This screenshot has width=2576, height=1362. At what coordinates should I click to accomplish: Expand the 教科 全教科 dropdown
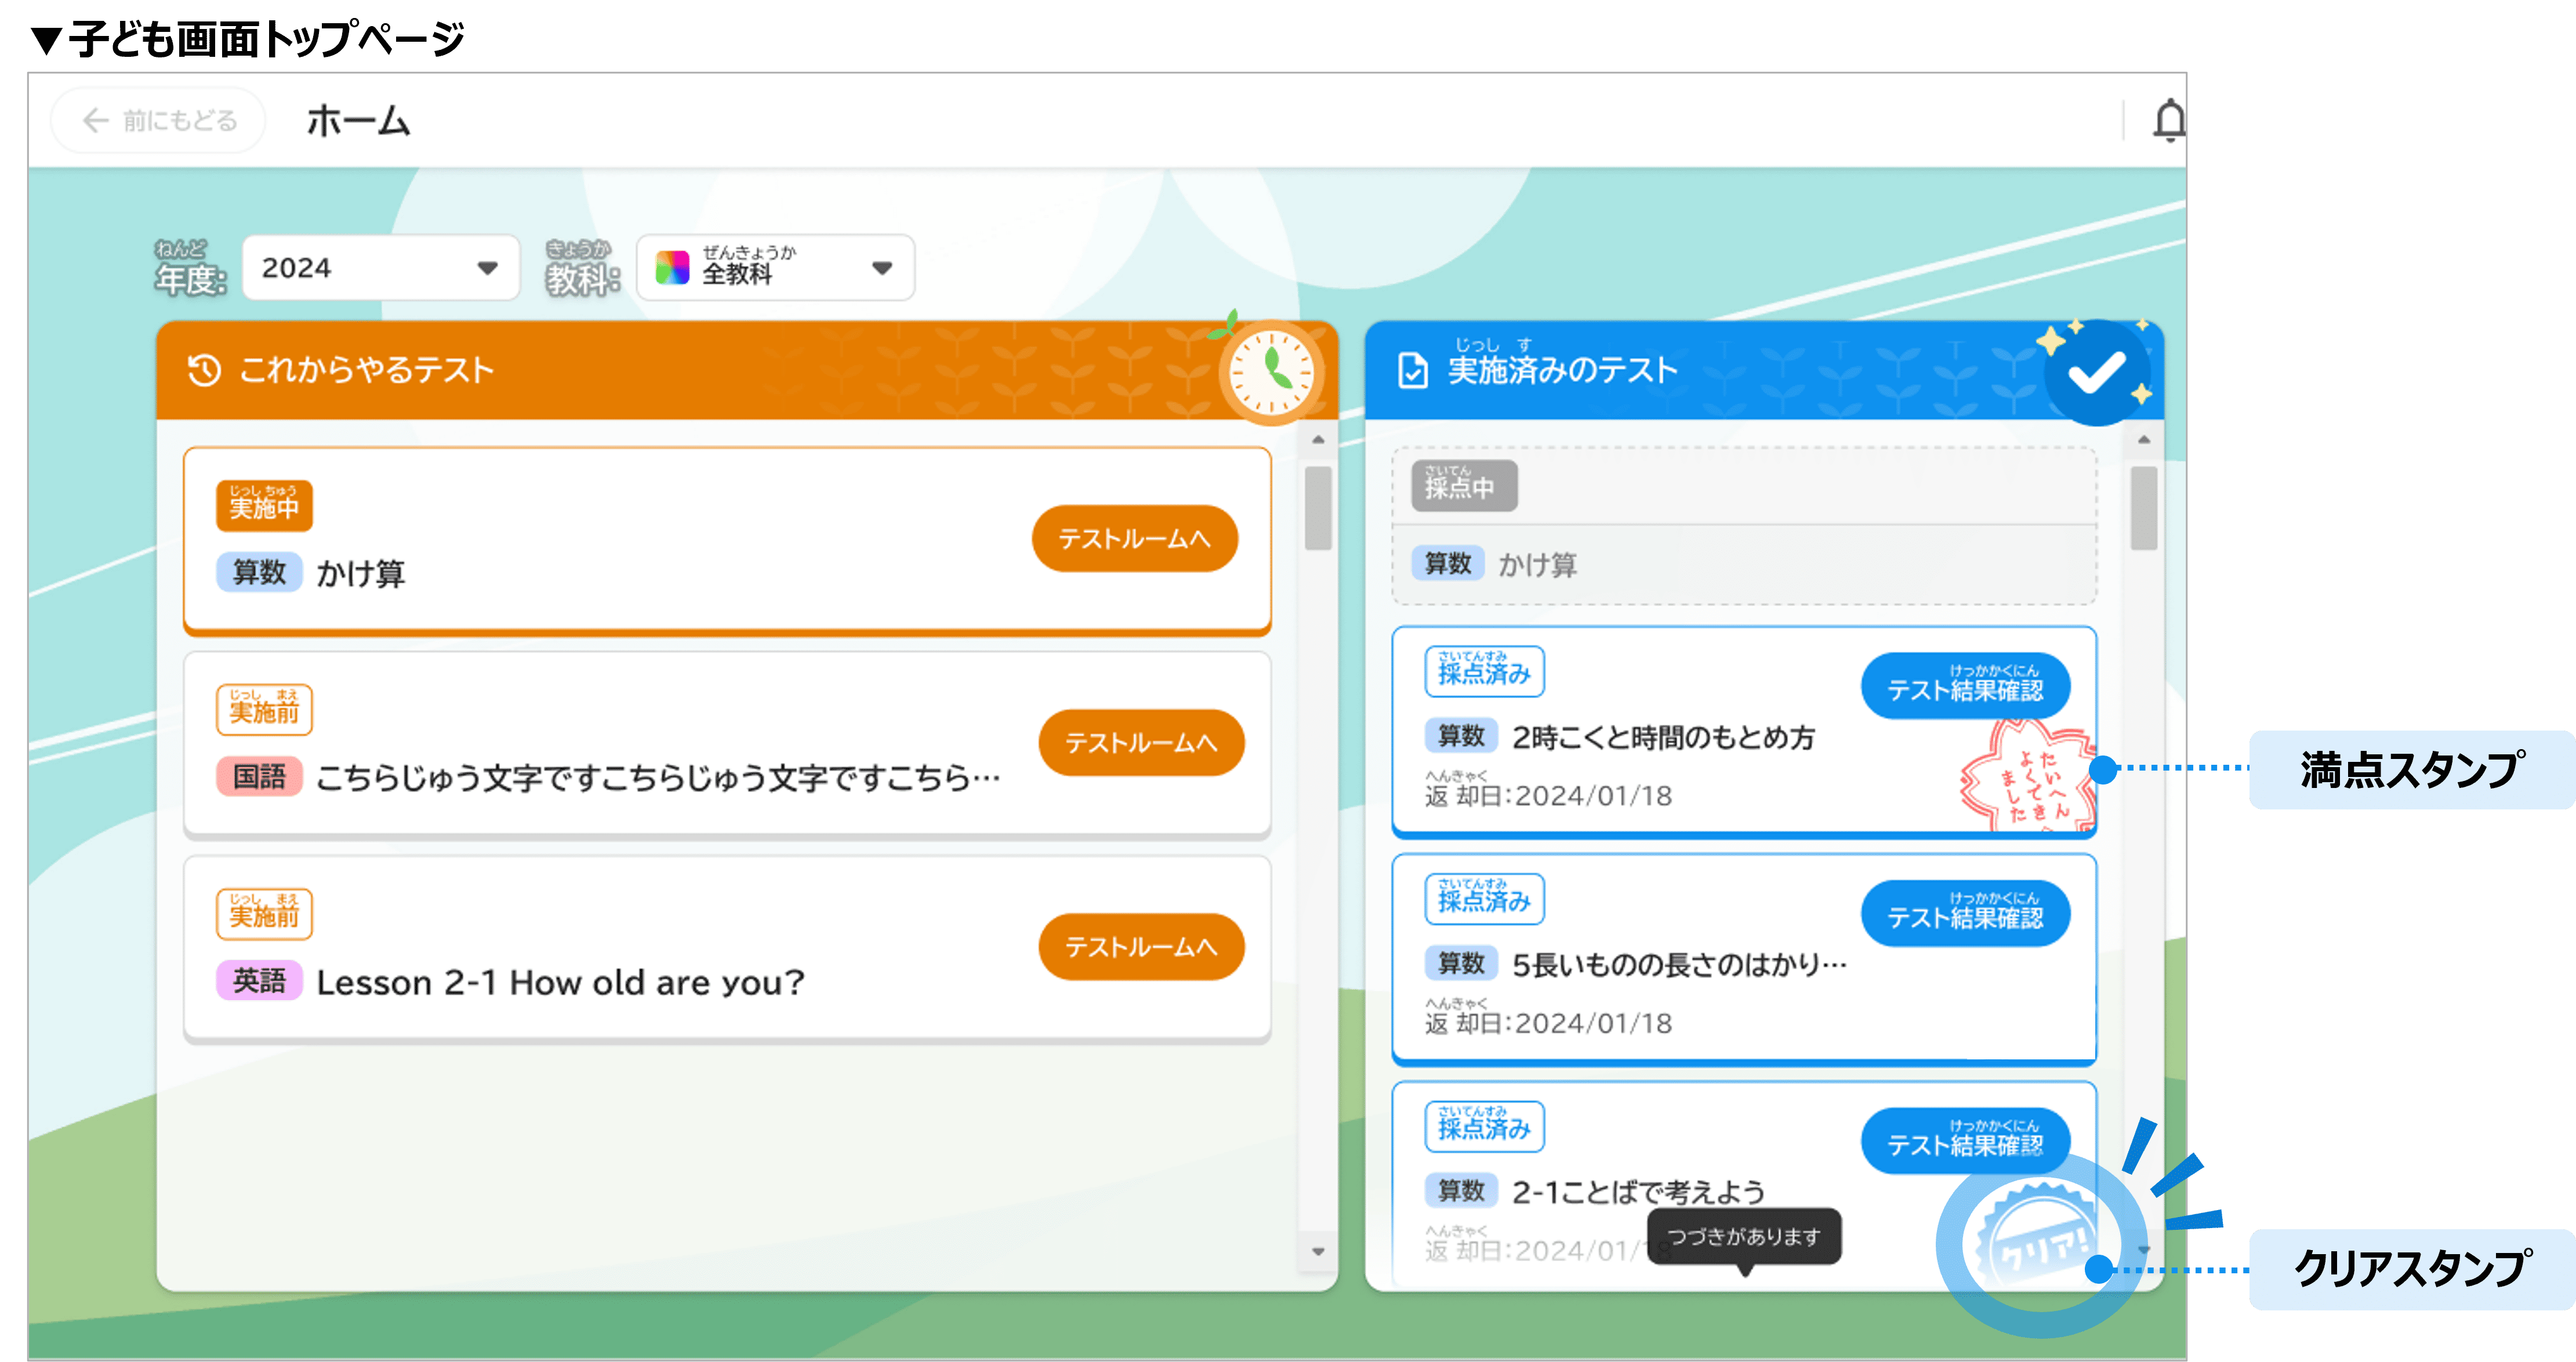coord(775,268)
